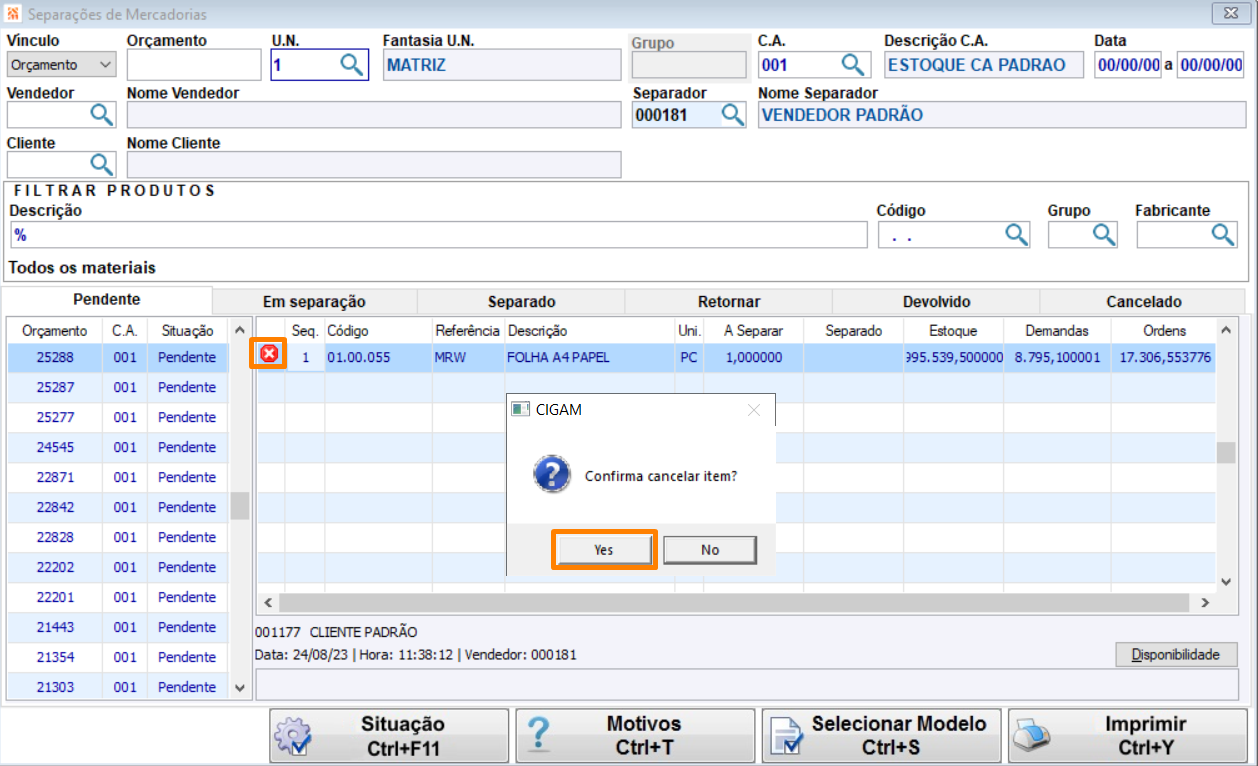This screenshot has width=1258, height=766.
Task: Switch to the Devolvido tab
Action: click(936, 302)
